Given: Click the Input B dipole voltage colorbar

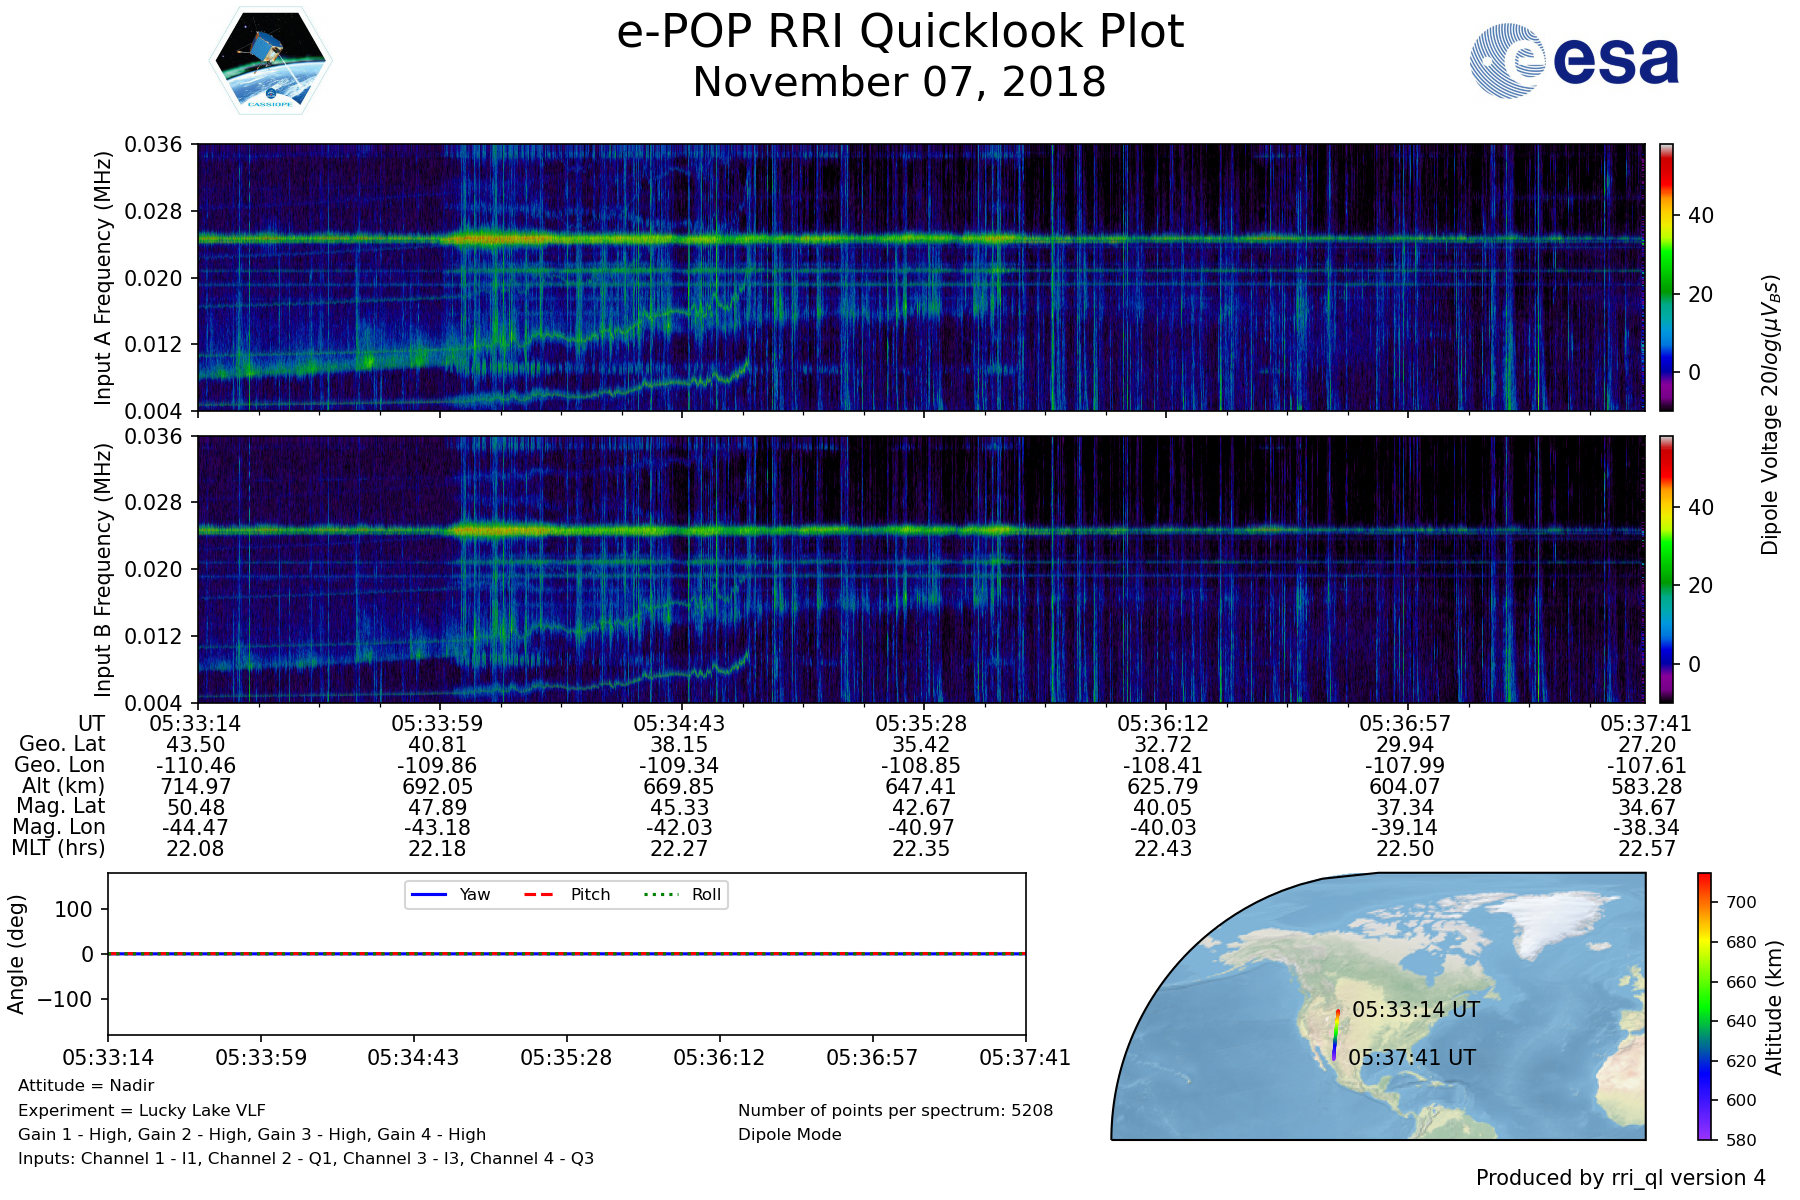Looking at the screenshot, I should (1666, 569).
